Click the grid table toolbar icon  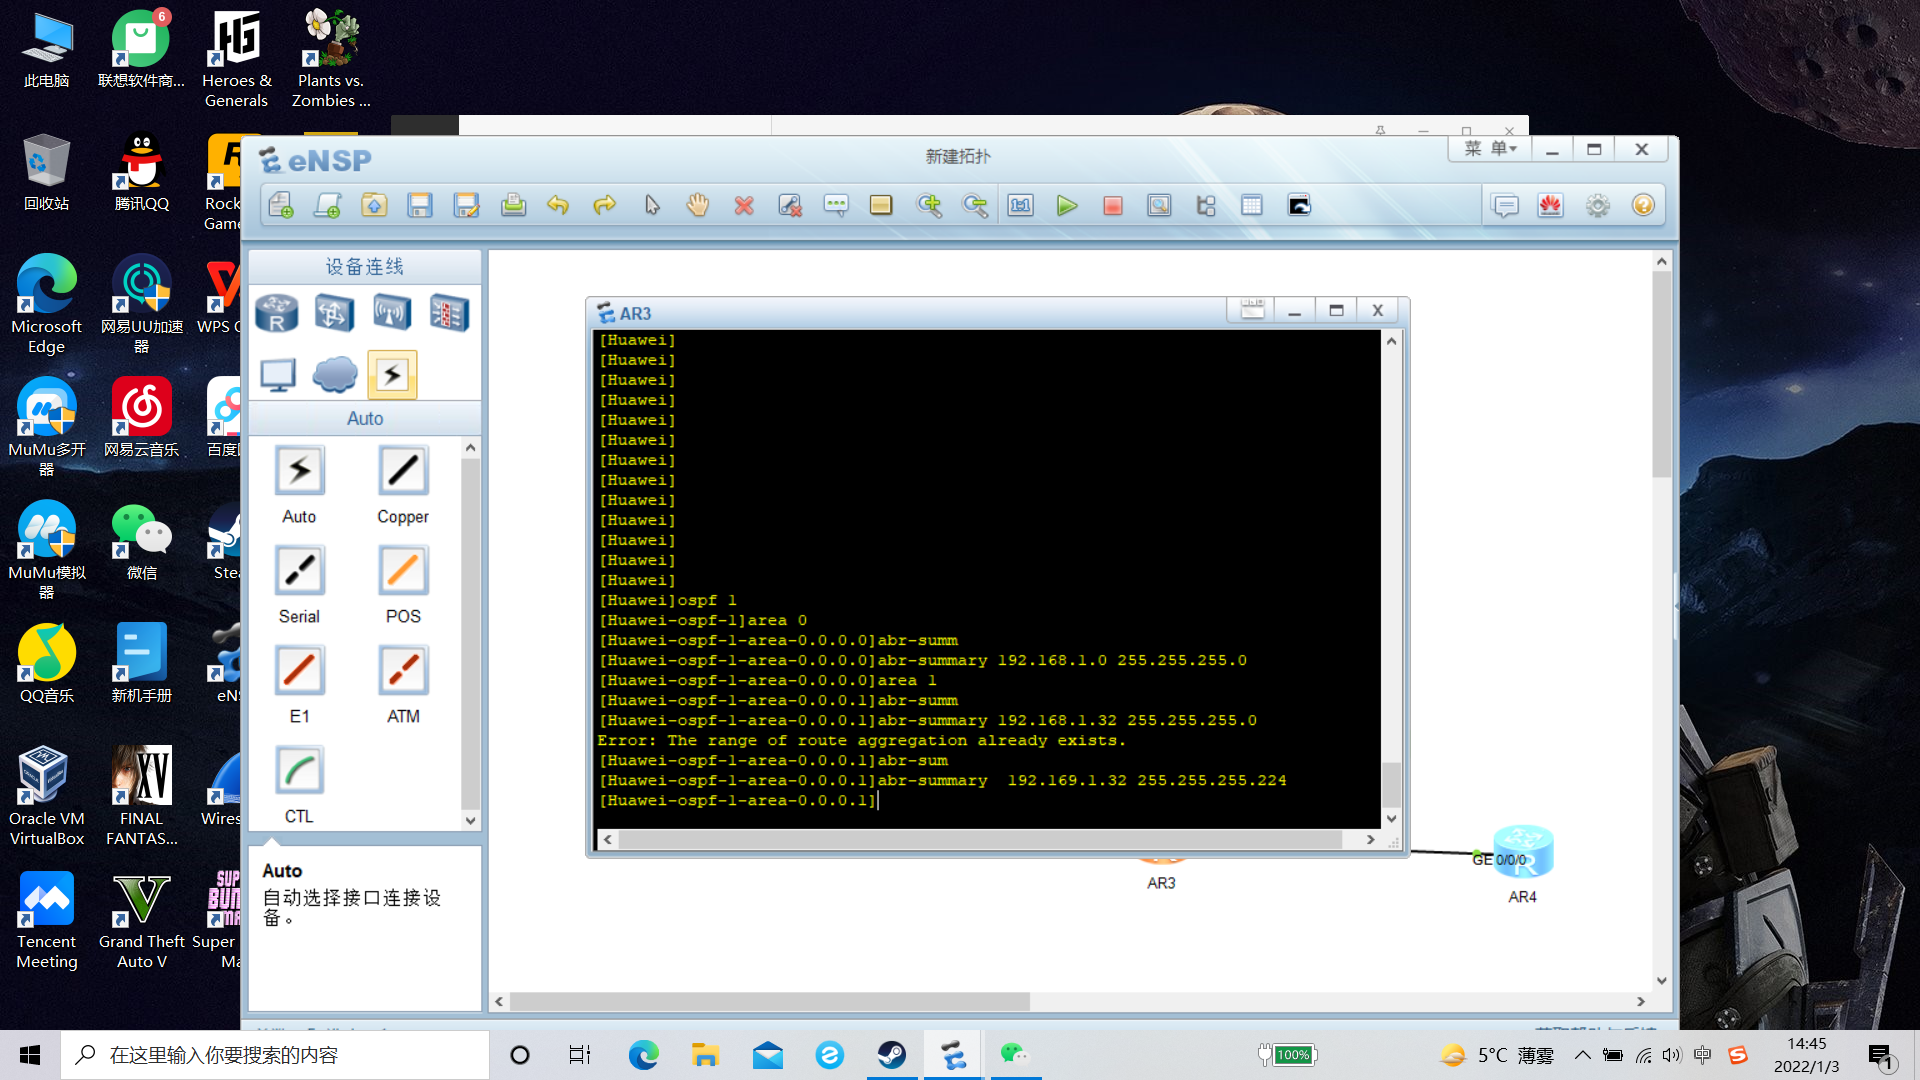[1251, 205]
